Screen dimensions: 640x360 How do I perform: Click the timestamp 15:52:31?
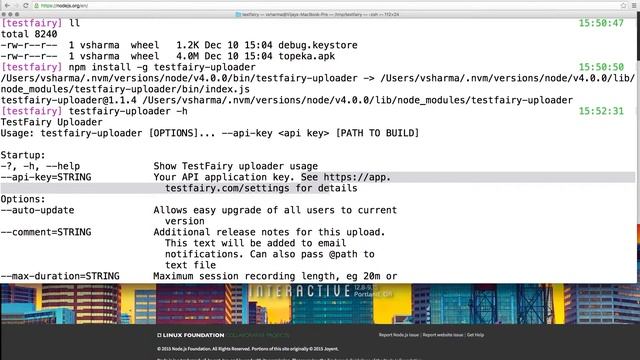[601, 111]
